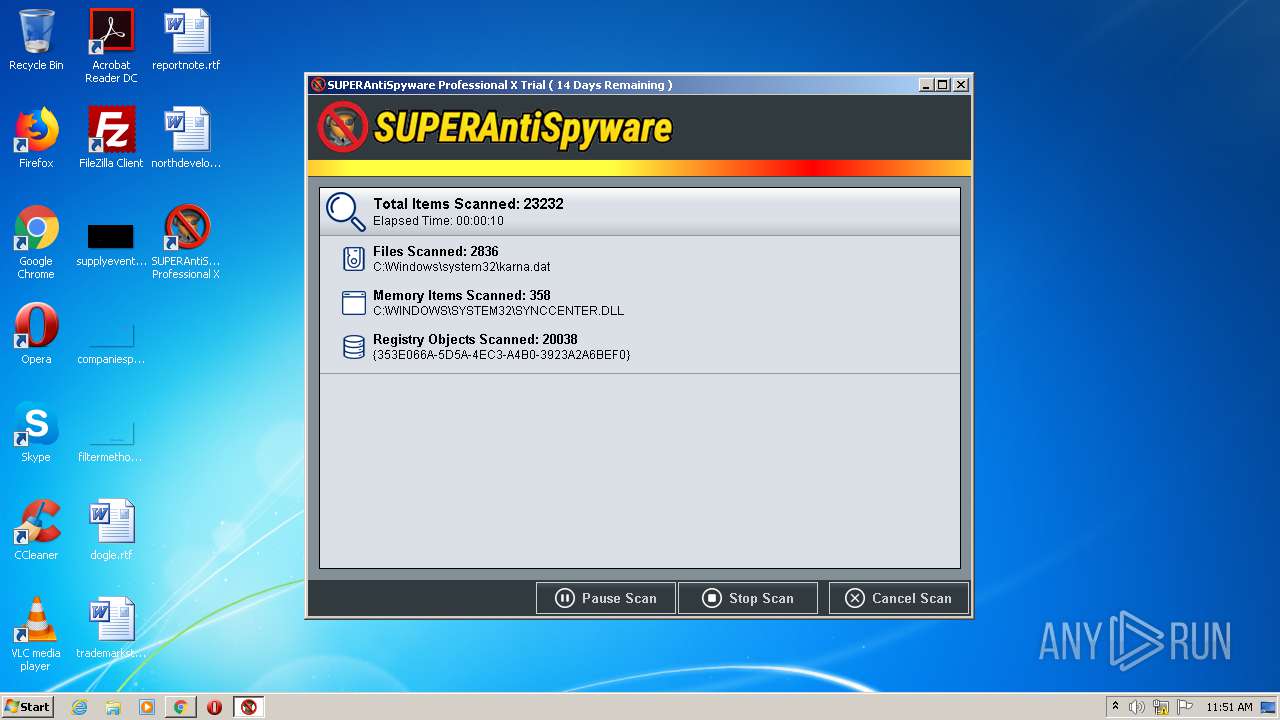Screen dimensions: 1280x720
Task: Select Acrobat Reader DC desktop icon
Action: [111, 46]
